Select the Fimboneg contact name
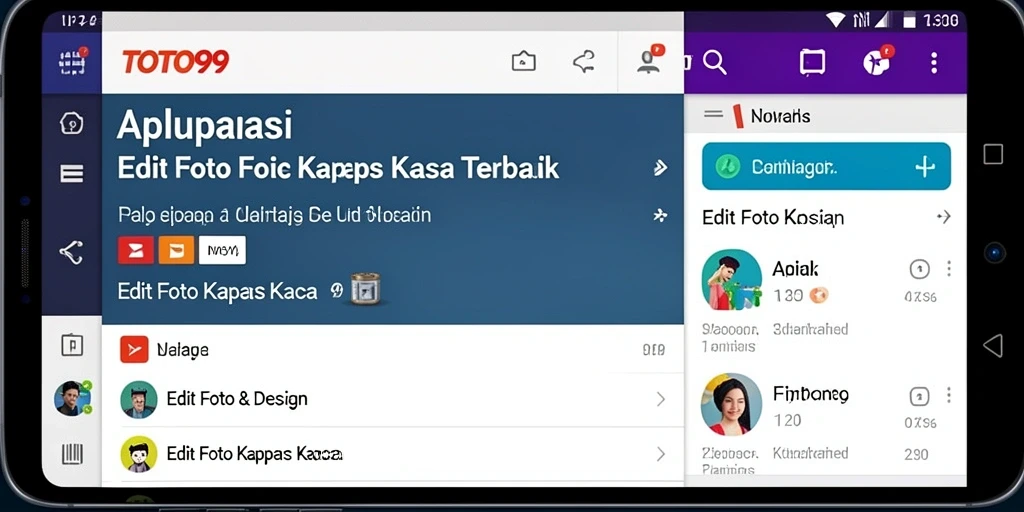 810,394
